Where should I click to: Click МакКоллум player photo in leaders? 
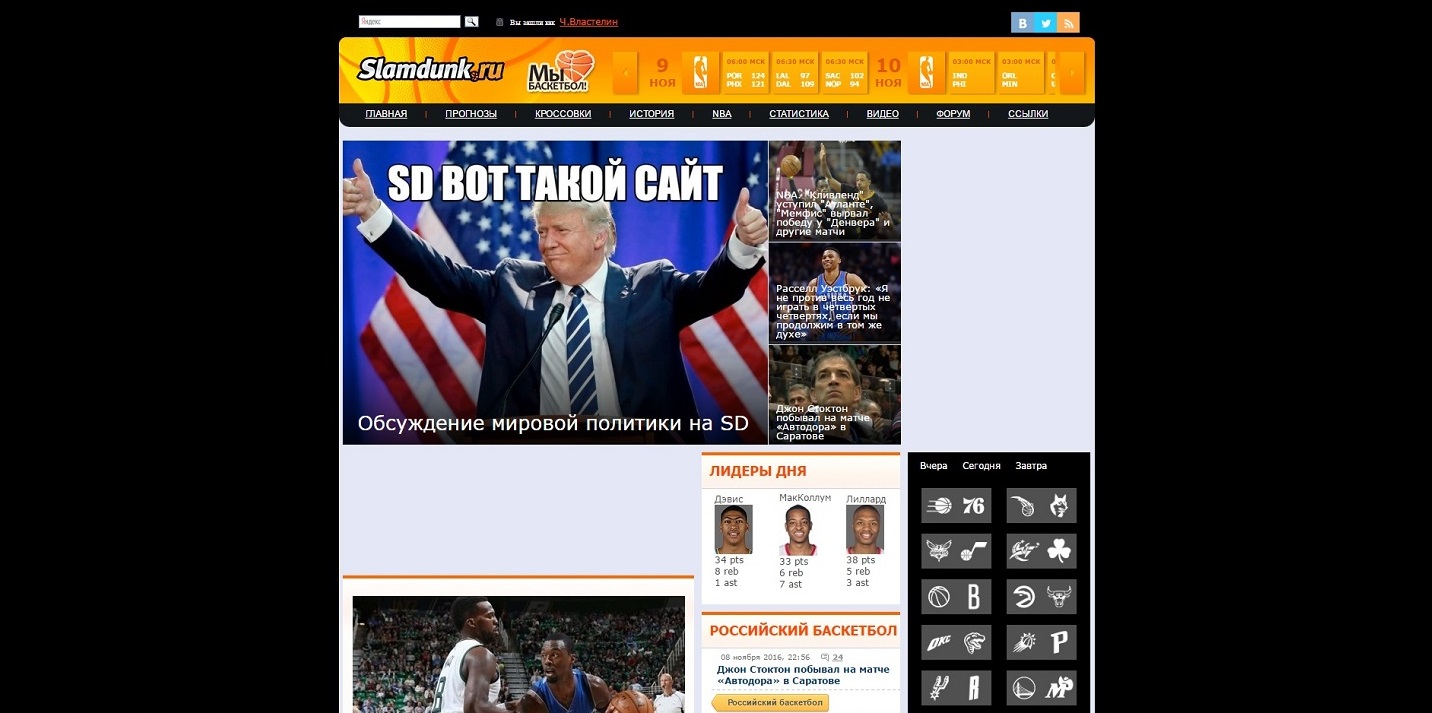(797, 530)
